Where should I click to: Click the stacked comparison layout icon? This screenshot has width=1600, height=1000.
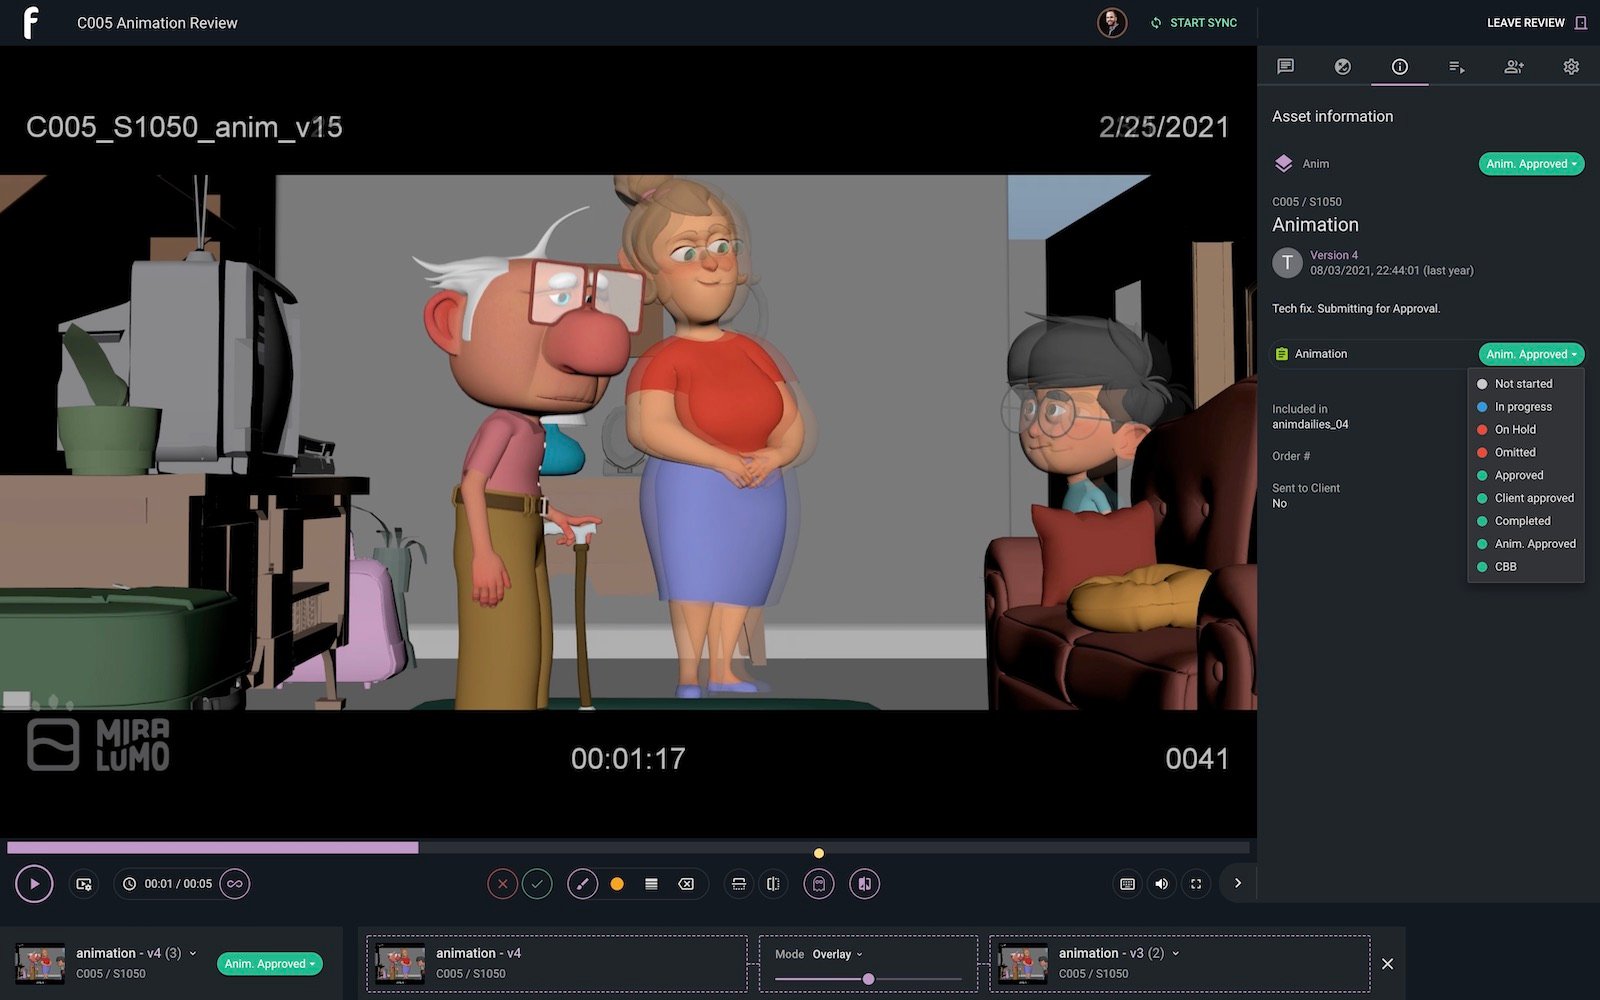coord(739,884)
